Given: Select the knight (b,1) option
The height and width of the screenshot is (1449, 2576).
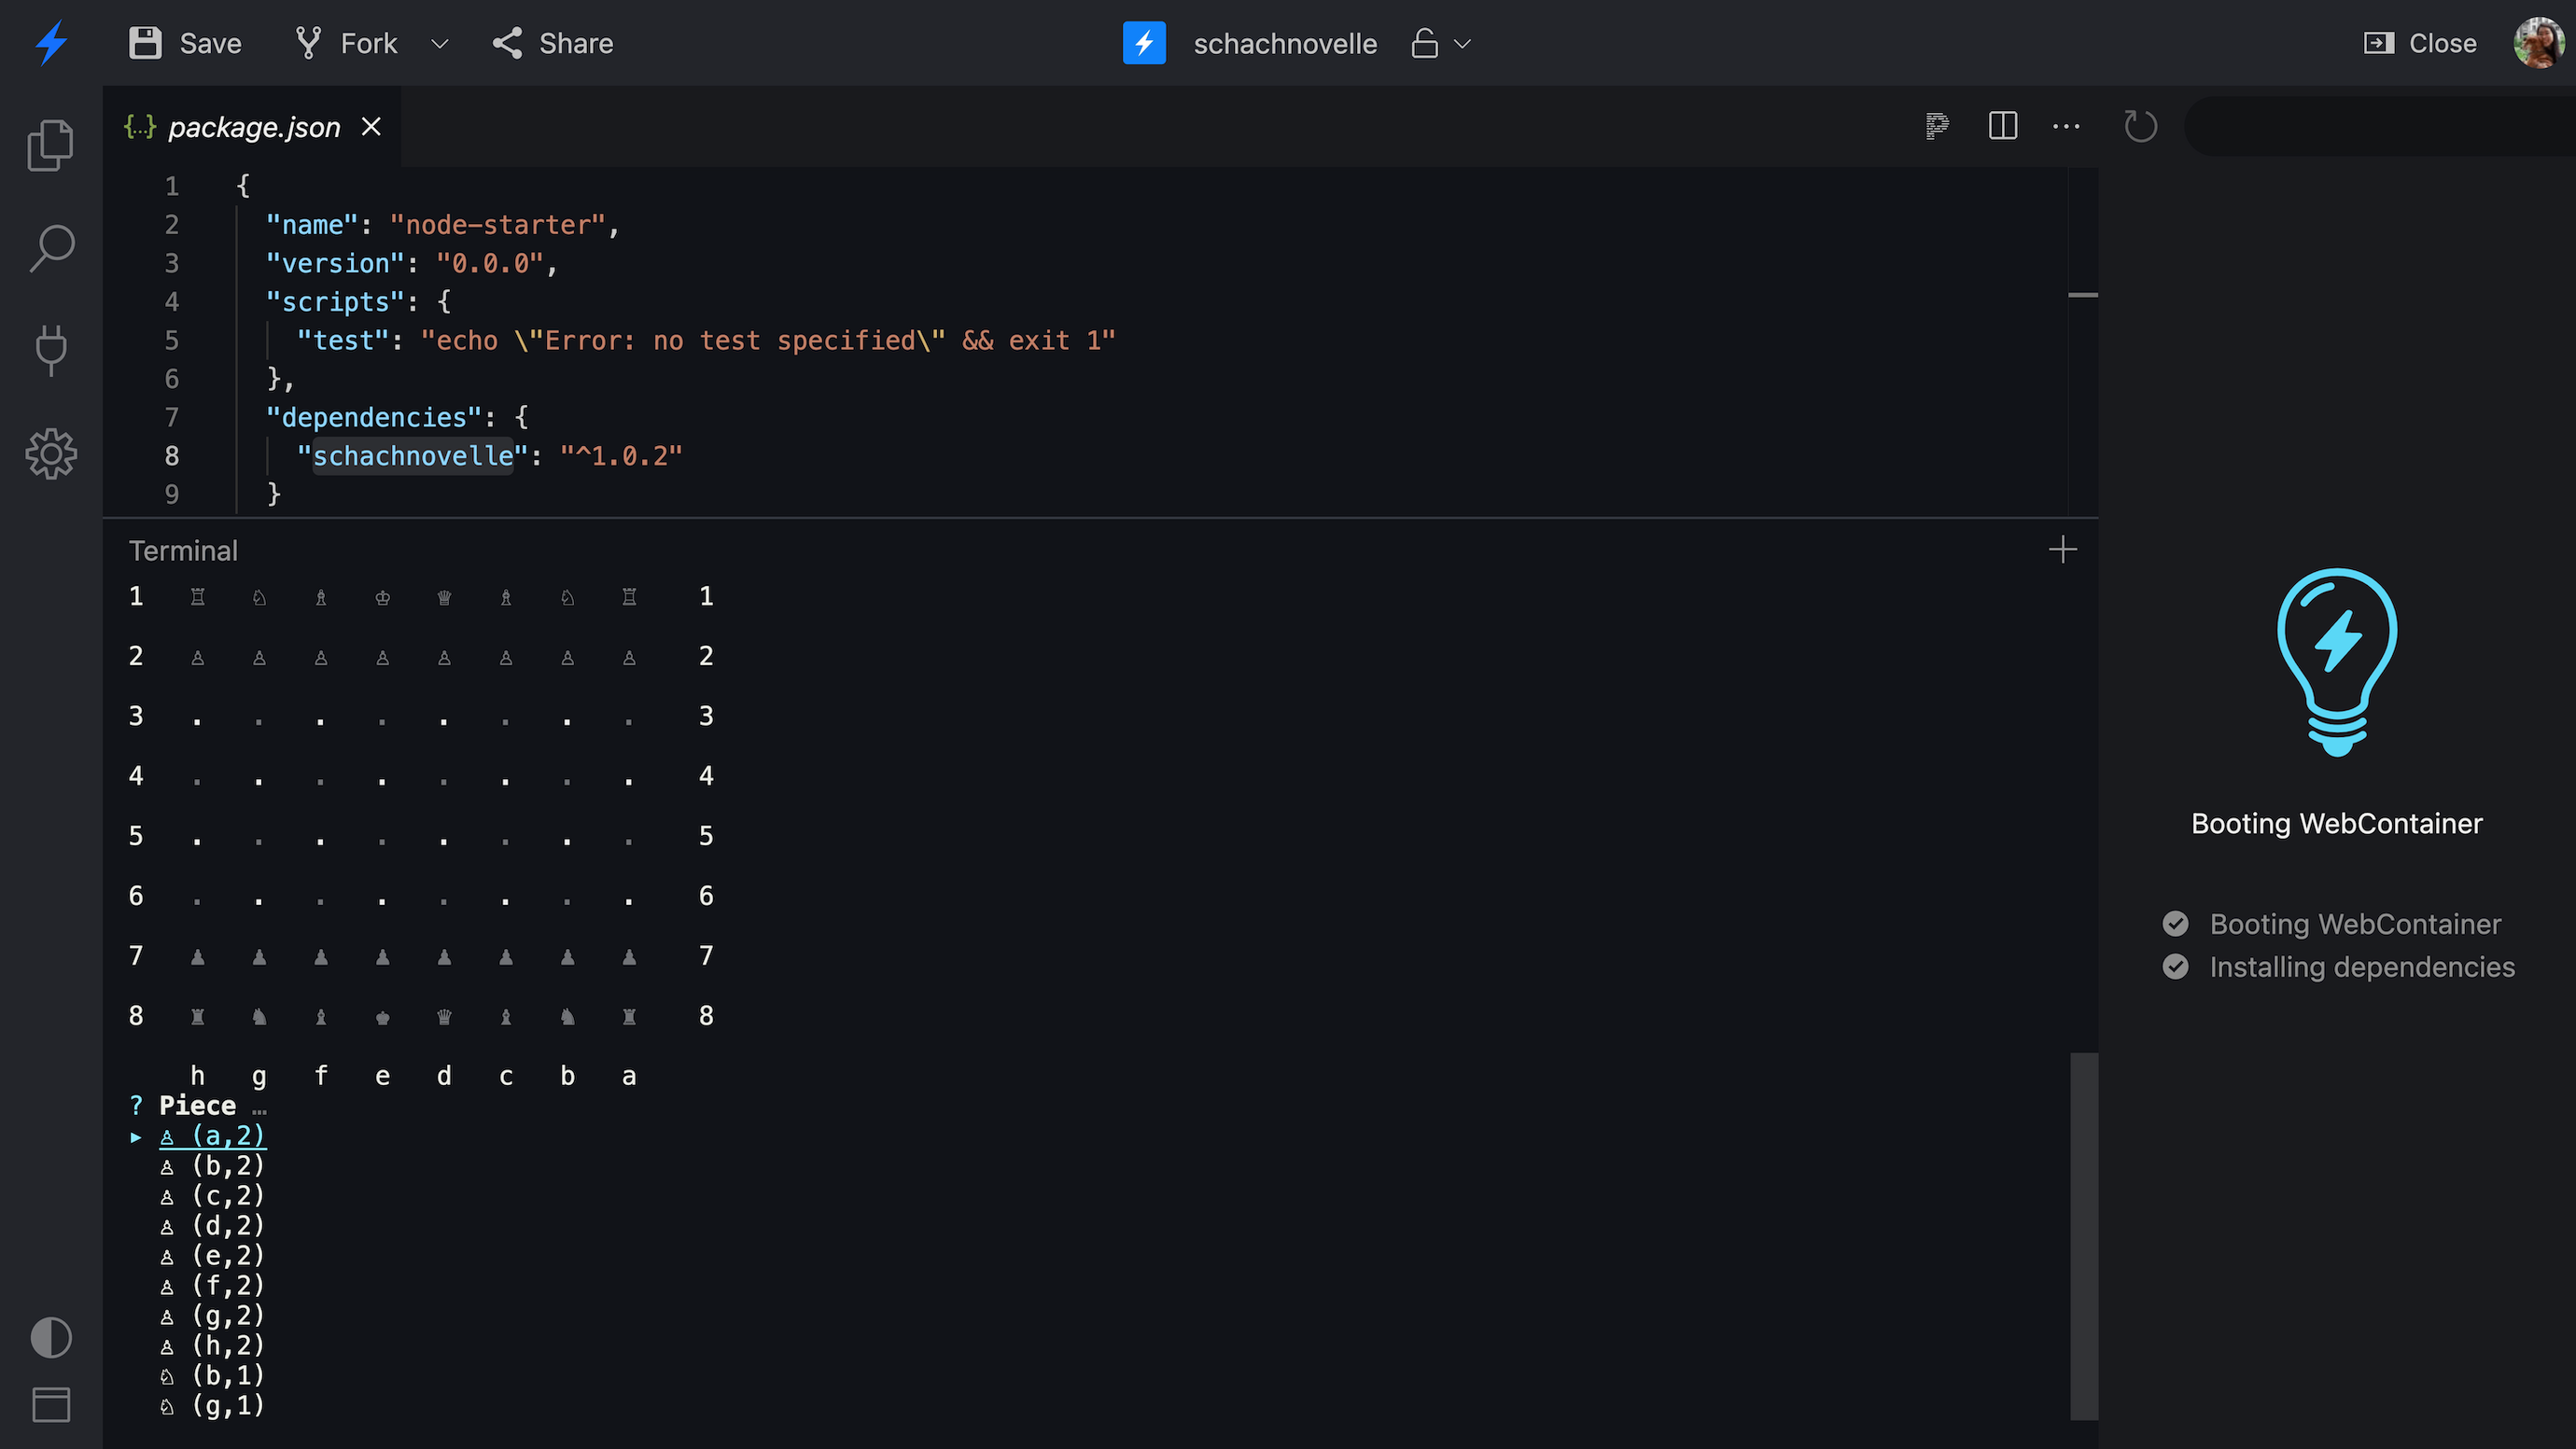Looking at the screenshot, I should [213, 1376].
